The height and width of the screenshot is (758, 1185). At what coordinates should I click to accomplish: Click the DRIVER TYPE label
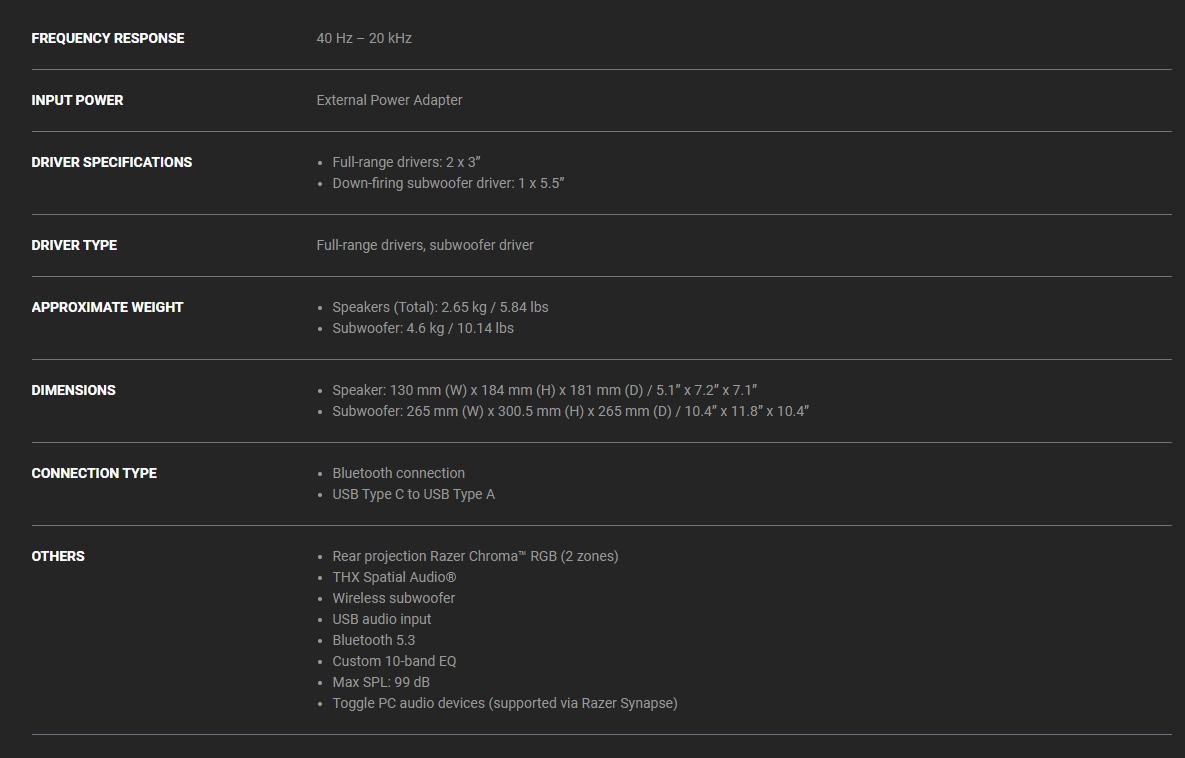click(74, 246)
